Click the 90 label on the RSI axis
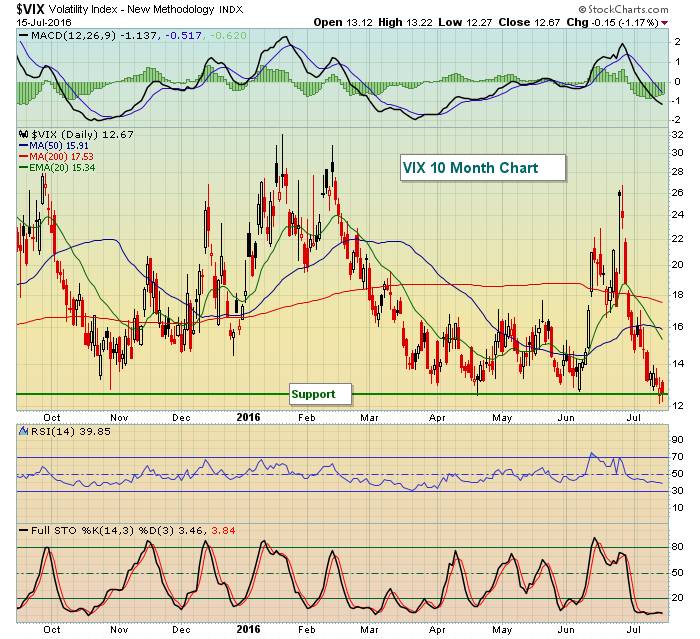The width and height of the screenshot is (700, 639). pyautogui.click(x=677, y=440)
